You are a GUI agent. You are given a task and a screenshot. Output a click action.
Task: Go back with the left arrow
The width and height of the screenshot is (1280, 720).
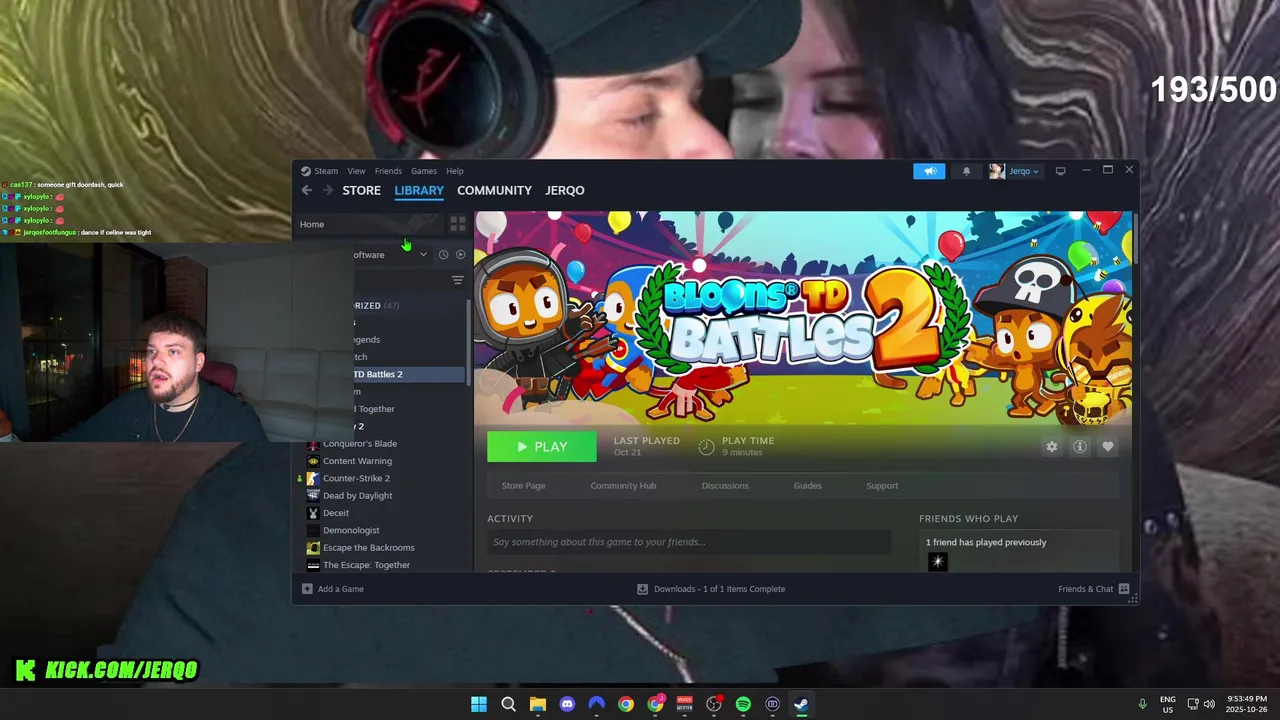(x=307, y=190)
